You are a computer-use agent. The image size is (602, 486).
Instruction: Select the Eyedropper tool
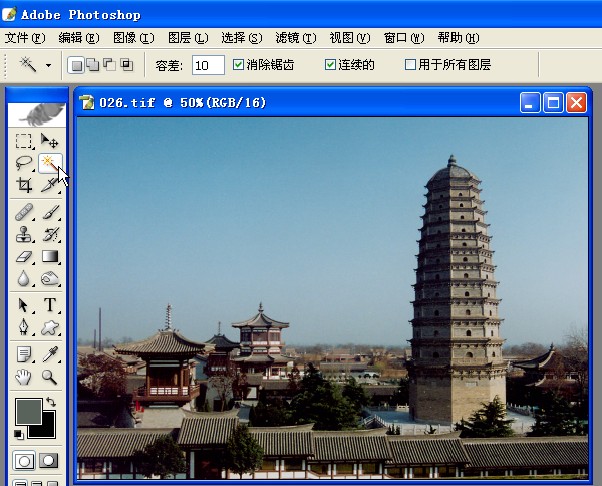pos(50,354)
